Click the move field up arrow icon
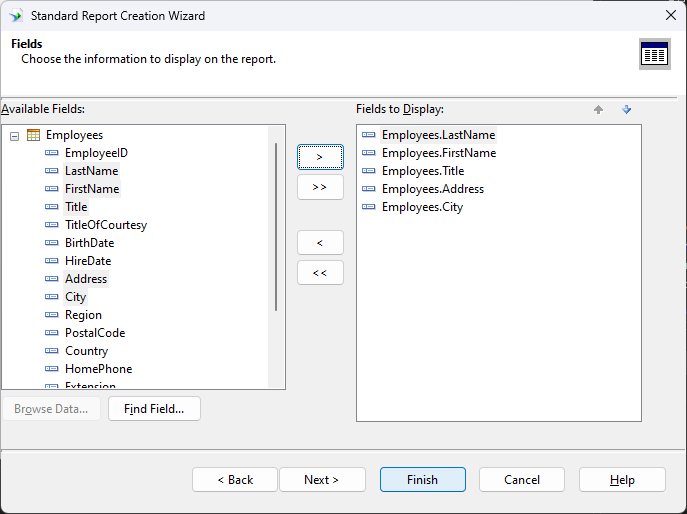The height and width of the screenshot is (514, 687). point(598,110)
